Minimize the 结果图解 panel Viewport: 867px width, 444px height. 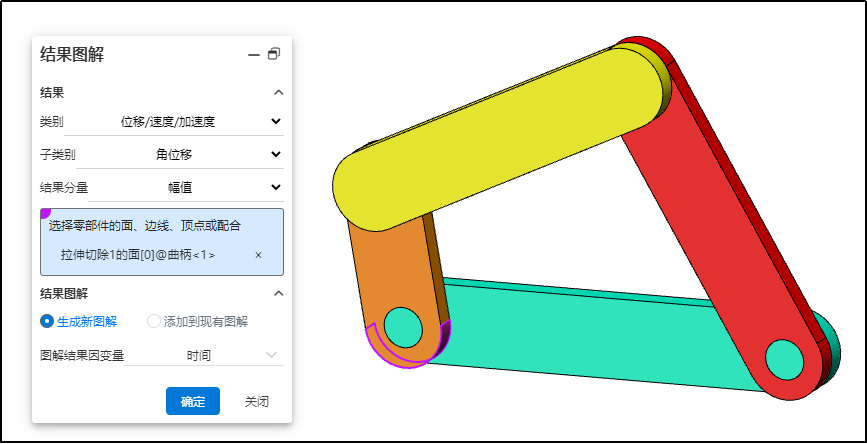(254, 55)
